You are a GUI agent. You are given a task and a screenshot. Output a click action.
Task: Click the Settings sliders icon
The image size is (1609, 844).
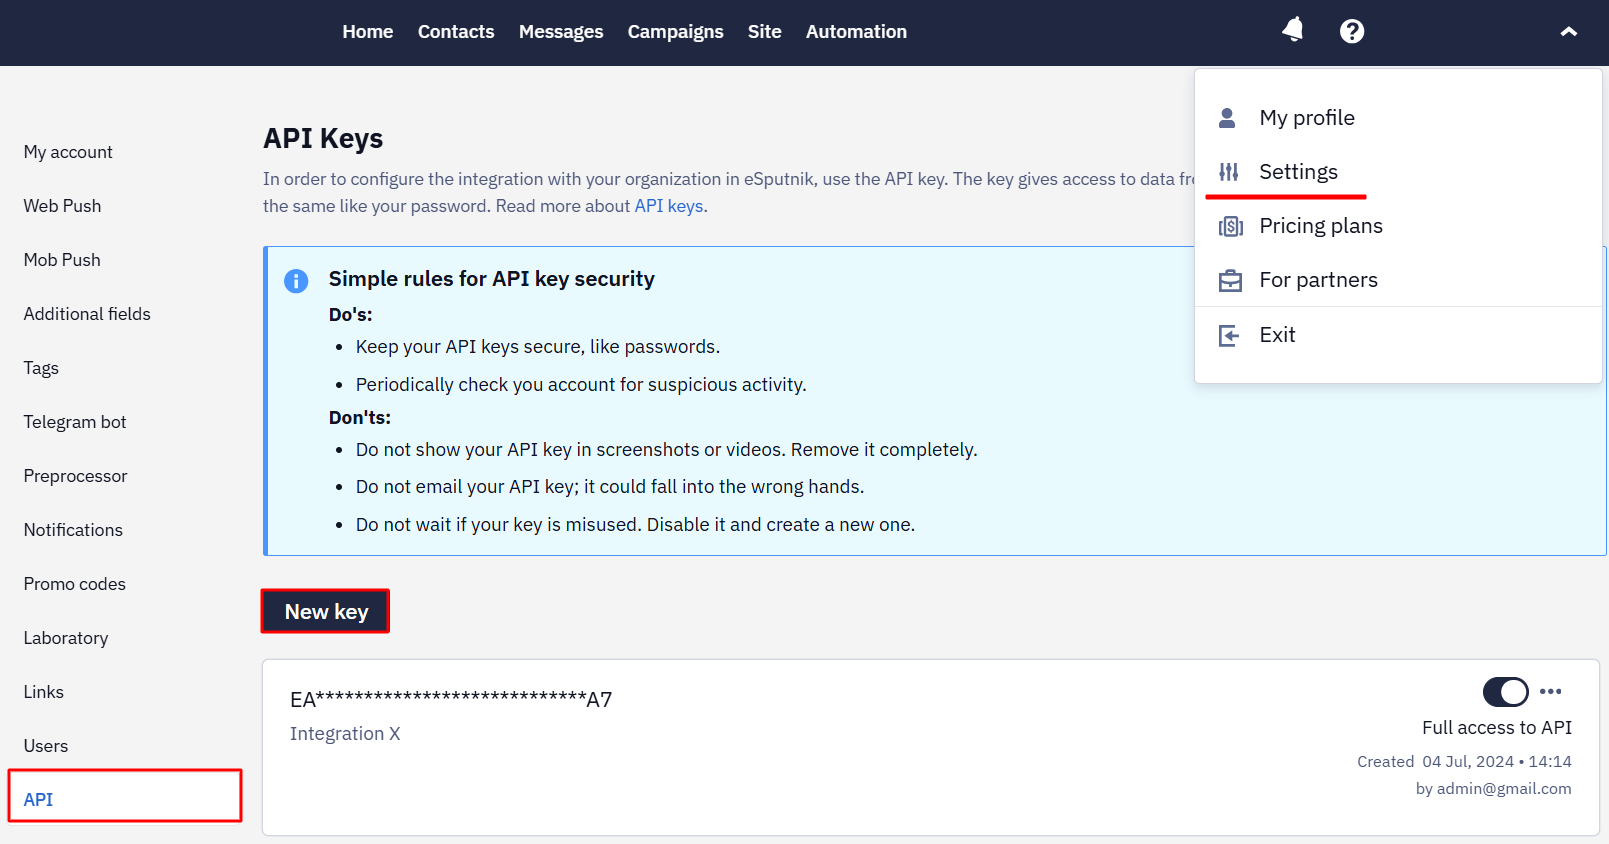(1229, 172)
